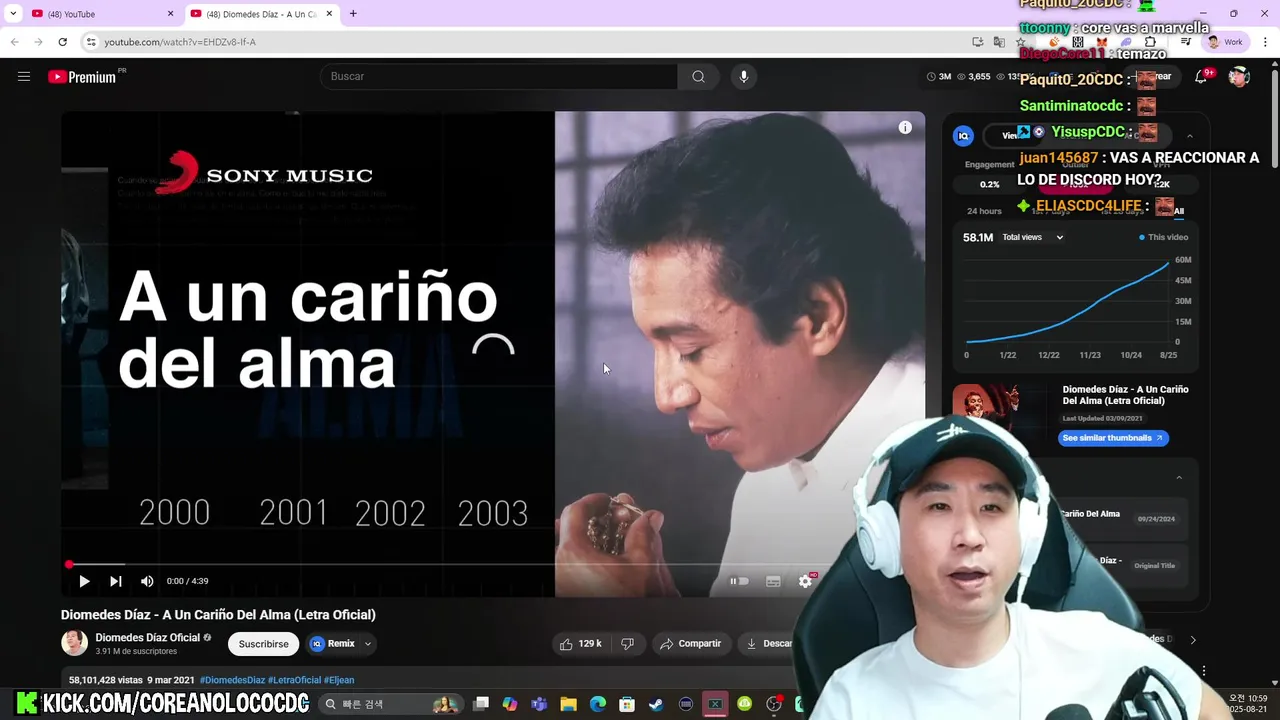Open the YouTube hamburger guide menu
This screenshot has width=1280, height=720.
coord(24,76)
